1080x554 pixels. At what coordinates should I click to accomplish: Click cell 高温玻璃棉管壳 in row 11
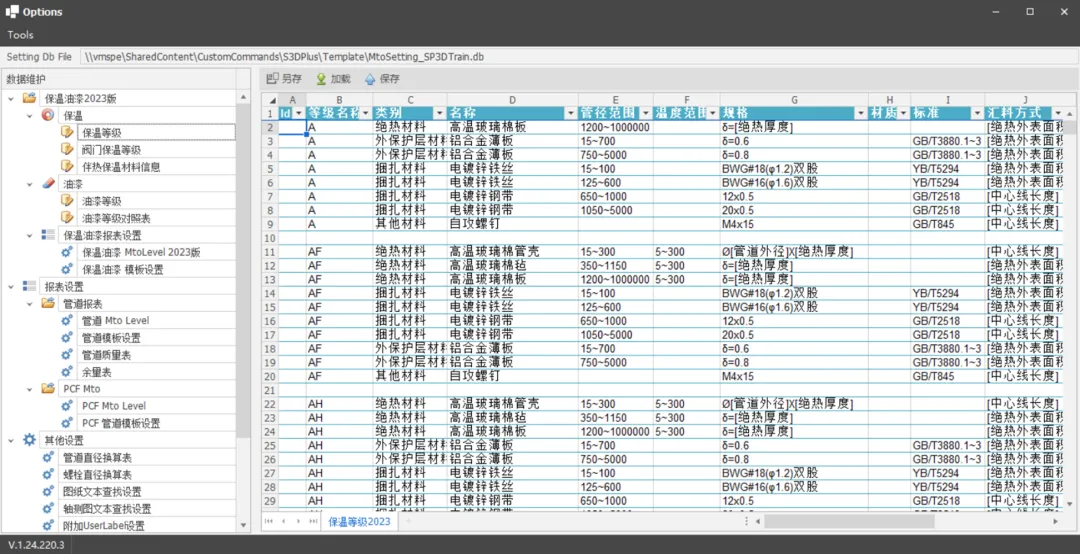point(512,252)
